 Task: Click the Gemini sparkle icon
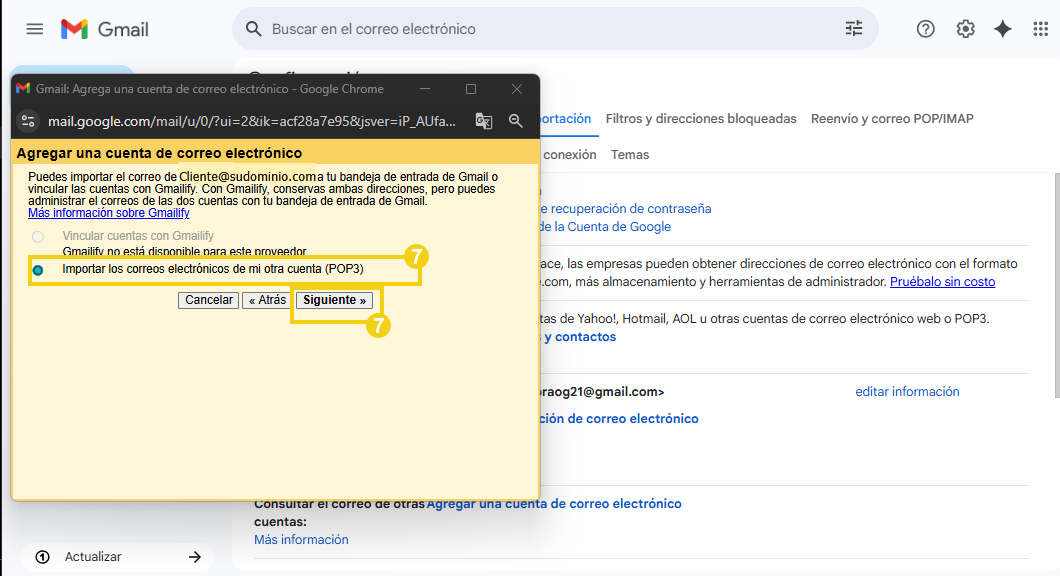coord(1003,29)
